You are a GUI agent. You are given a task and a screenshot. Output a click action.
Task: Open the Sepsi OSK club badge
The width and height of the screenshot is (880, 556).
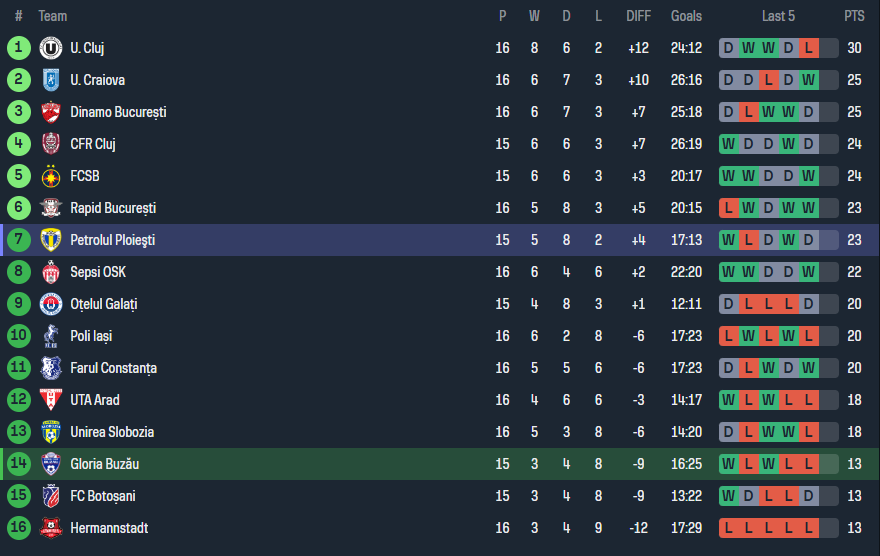[x=51, y=272]
